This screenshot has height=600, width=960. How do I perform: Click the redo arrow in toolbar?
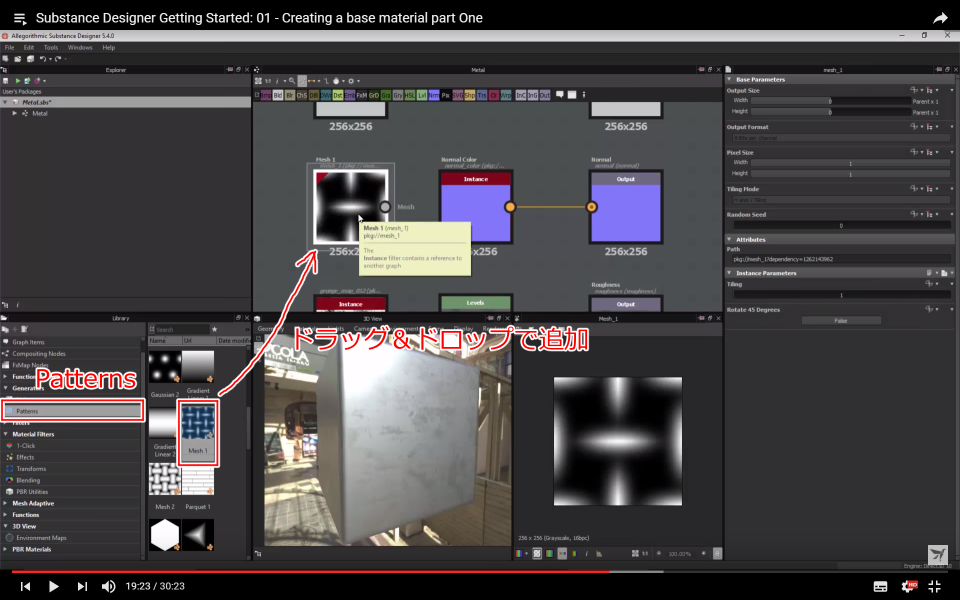pyautogui.click(x=58, y=59)
